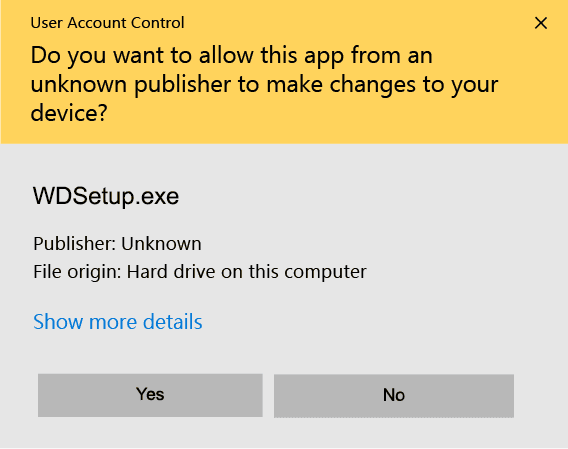
Task: Click the User Account Control title text
Action: coord(108,22)
